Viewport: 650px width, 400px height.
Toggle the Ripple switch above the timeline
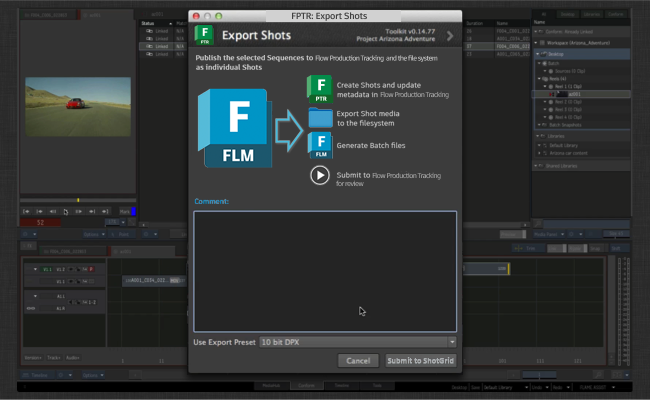577,248
